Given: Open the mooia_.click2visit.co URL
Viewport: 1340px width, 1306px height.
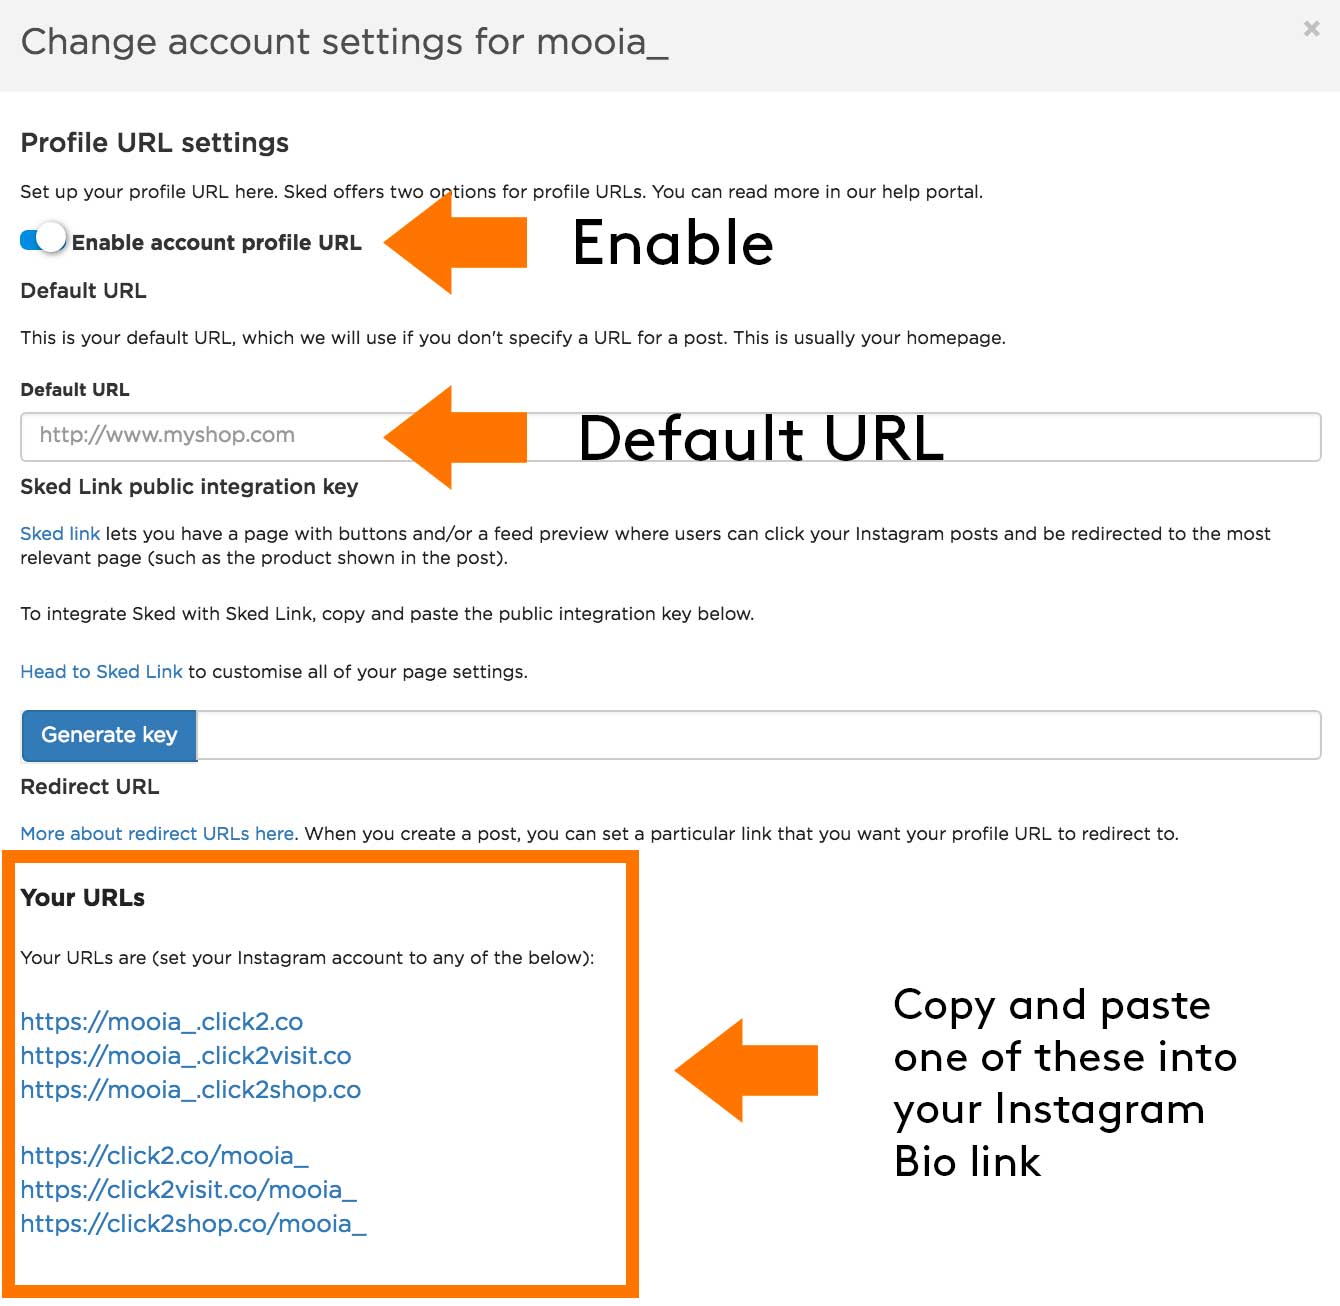Looking at the screenshot, I should 185,1055.
